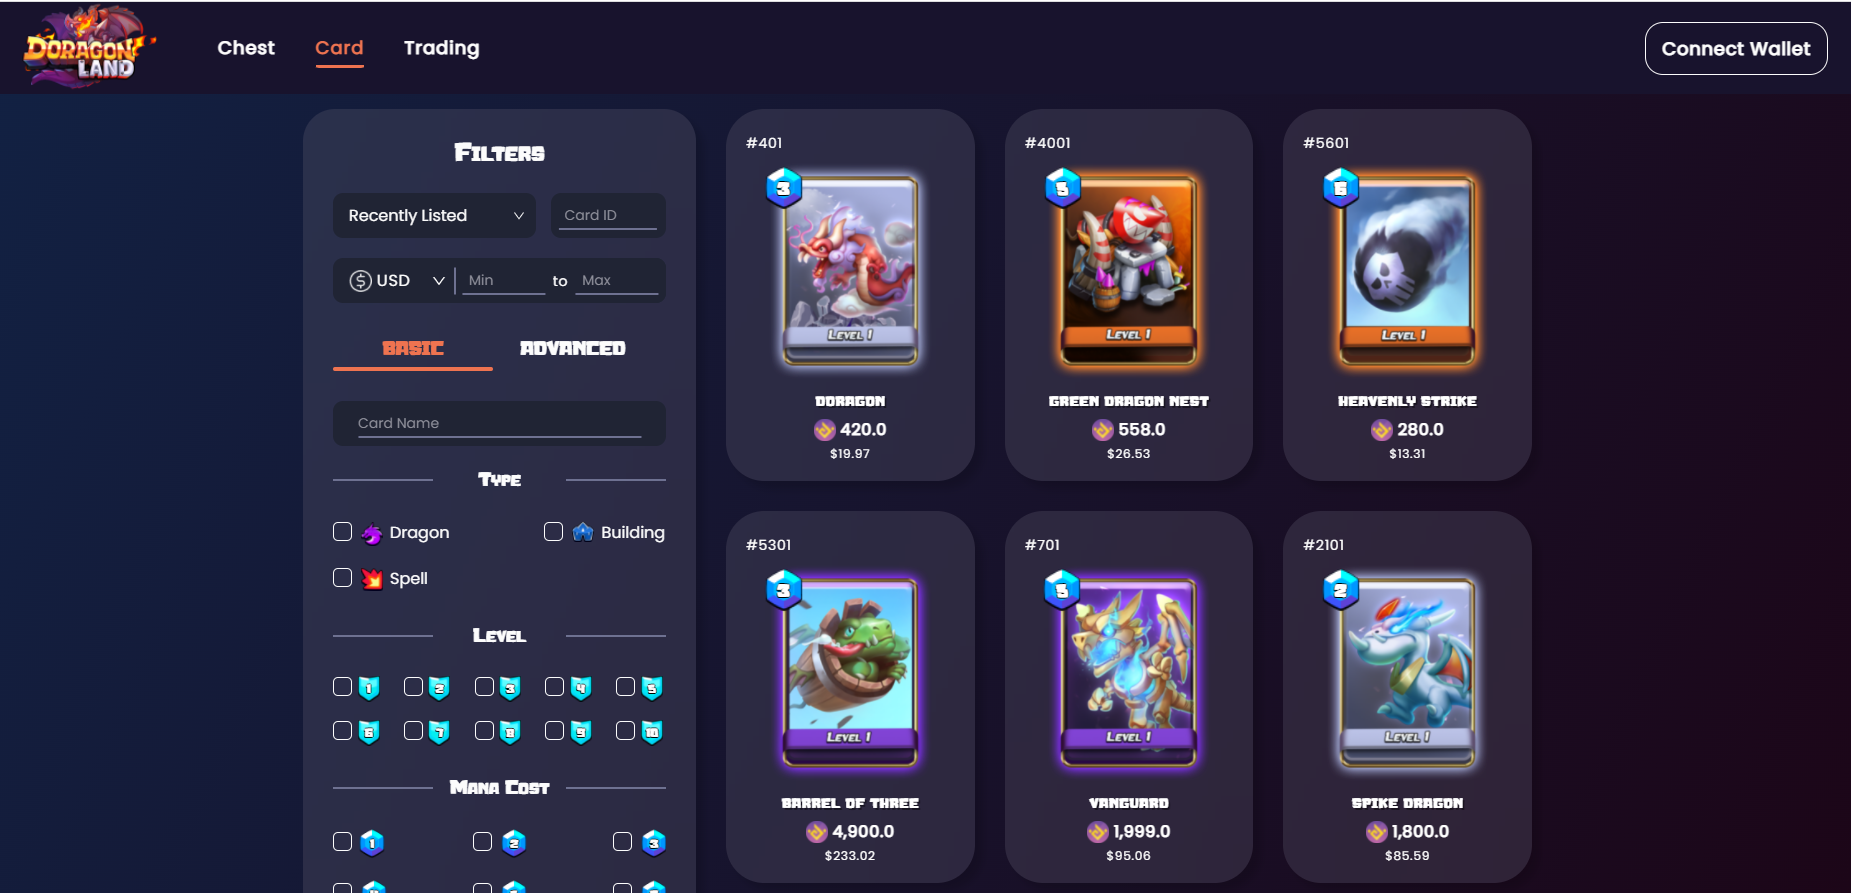Viewport: 1851px width, 893px height.
Task: Click the mana cost 2 gem icon
Action: (x=514, y=843)
